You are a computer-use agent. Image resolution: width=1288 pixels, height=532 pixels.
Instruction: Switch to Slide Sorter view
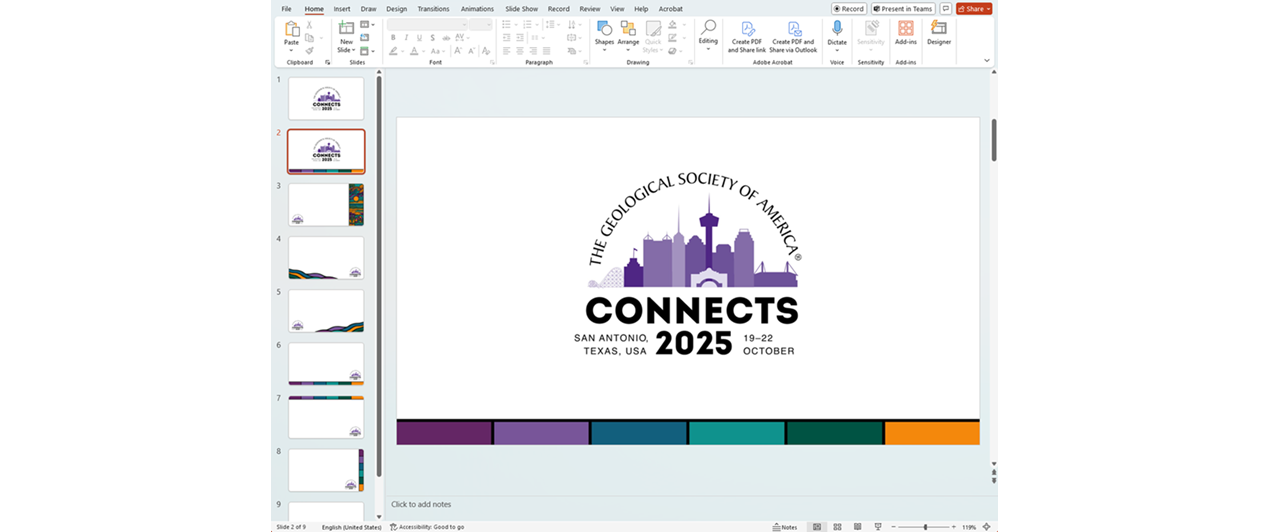point(837,526)
